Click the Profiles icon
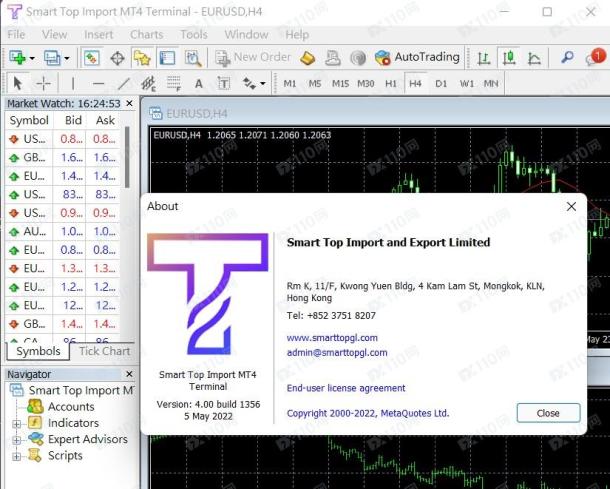610x489 pixels. click(x=52, y=58)
